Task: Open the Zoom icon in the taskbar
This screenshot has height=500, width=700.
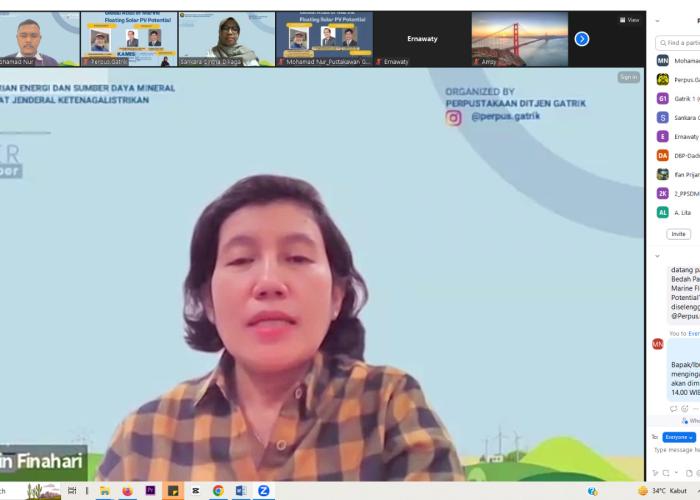Action: 264,491
